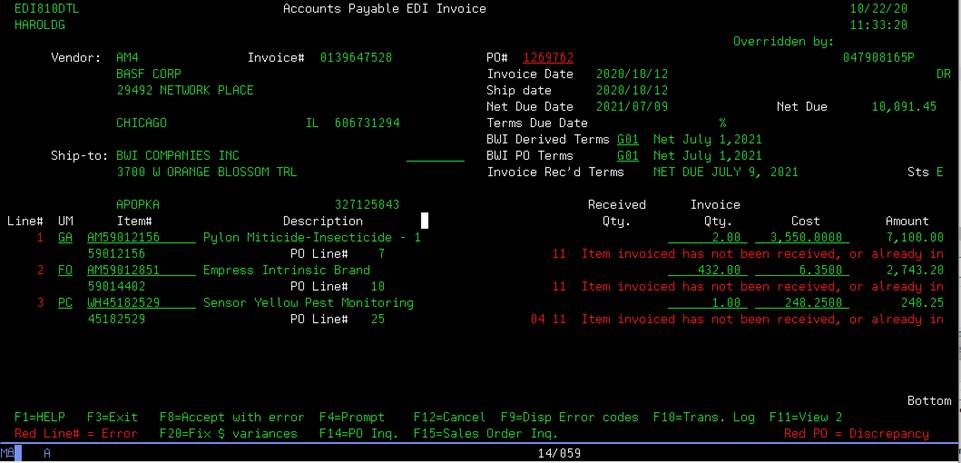961x463 pixels.
Task: Choose F20=Fix $ variances
Action: tap(228, 434)
